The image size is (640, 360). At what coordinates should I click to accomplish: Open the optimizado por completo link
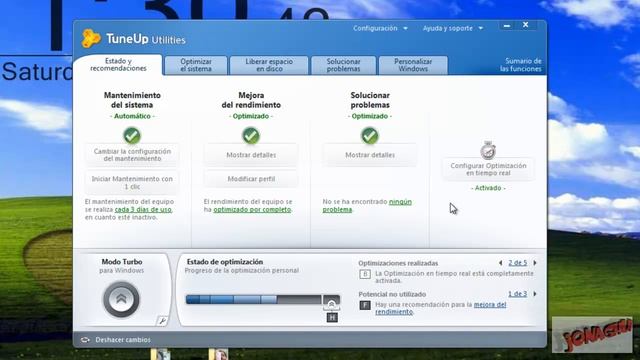[x=252, y=209]
